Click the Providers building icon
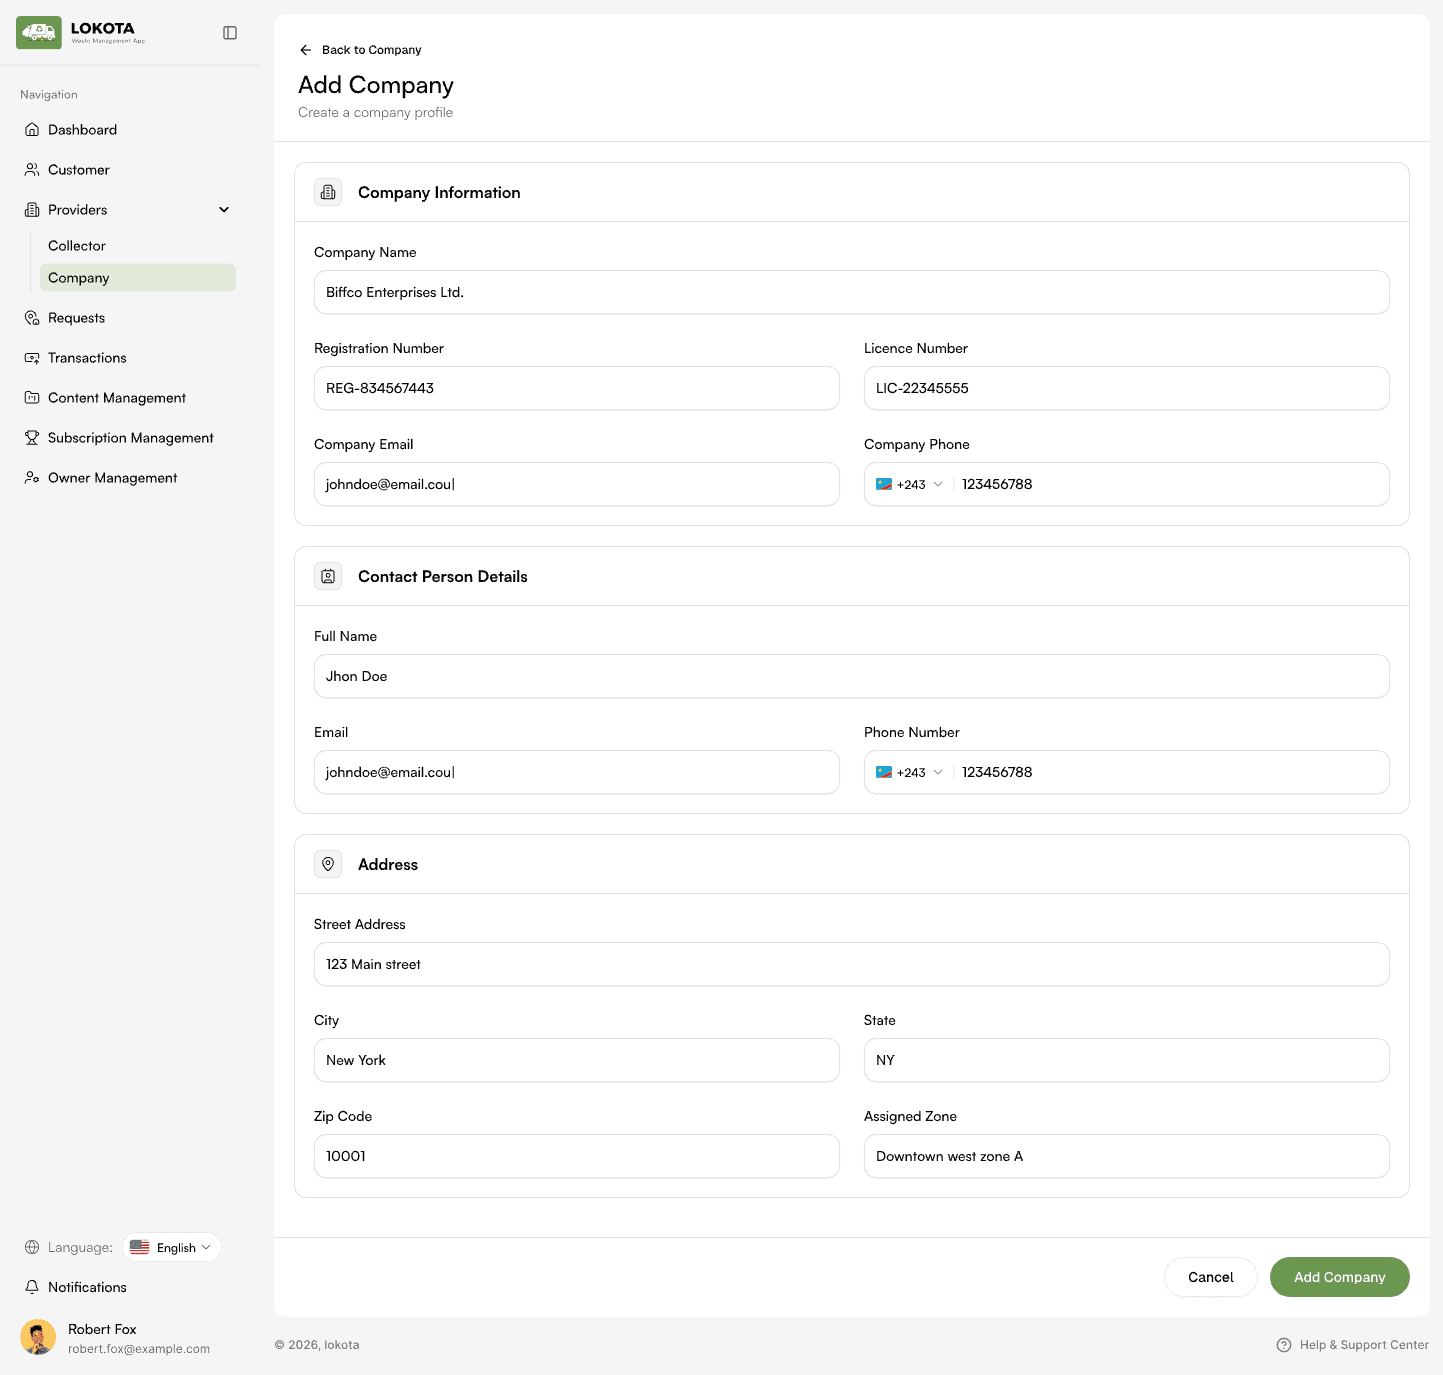 (32, 210)
